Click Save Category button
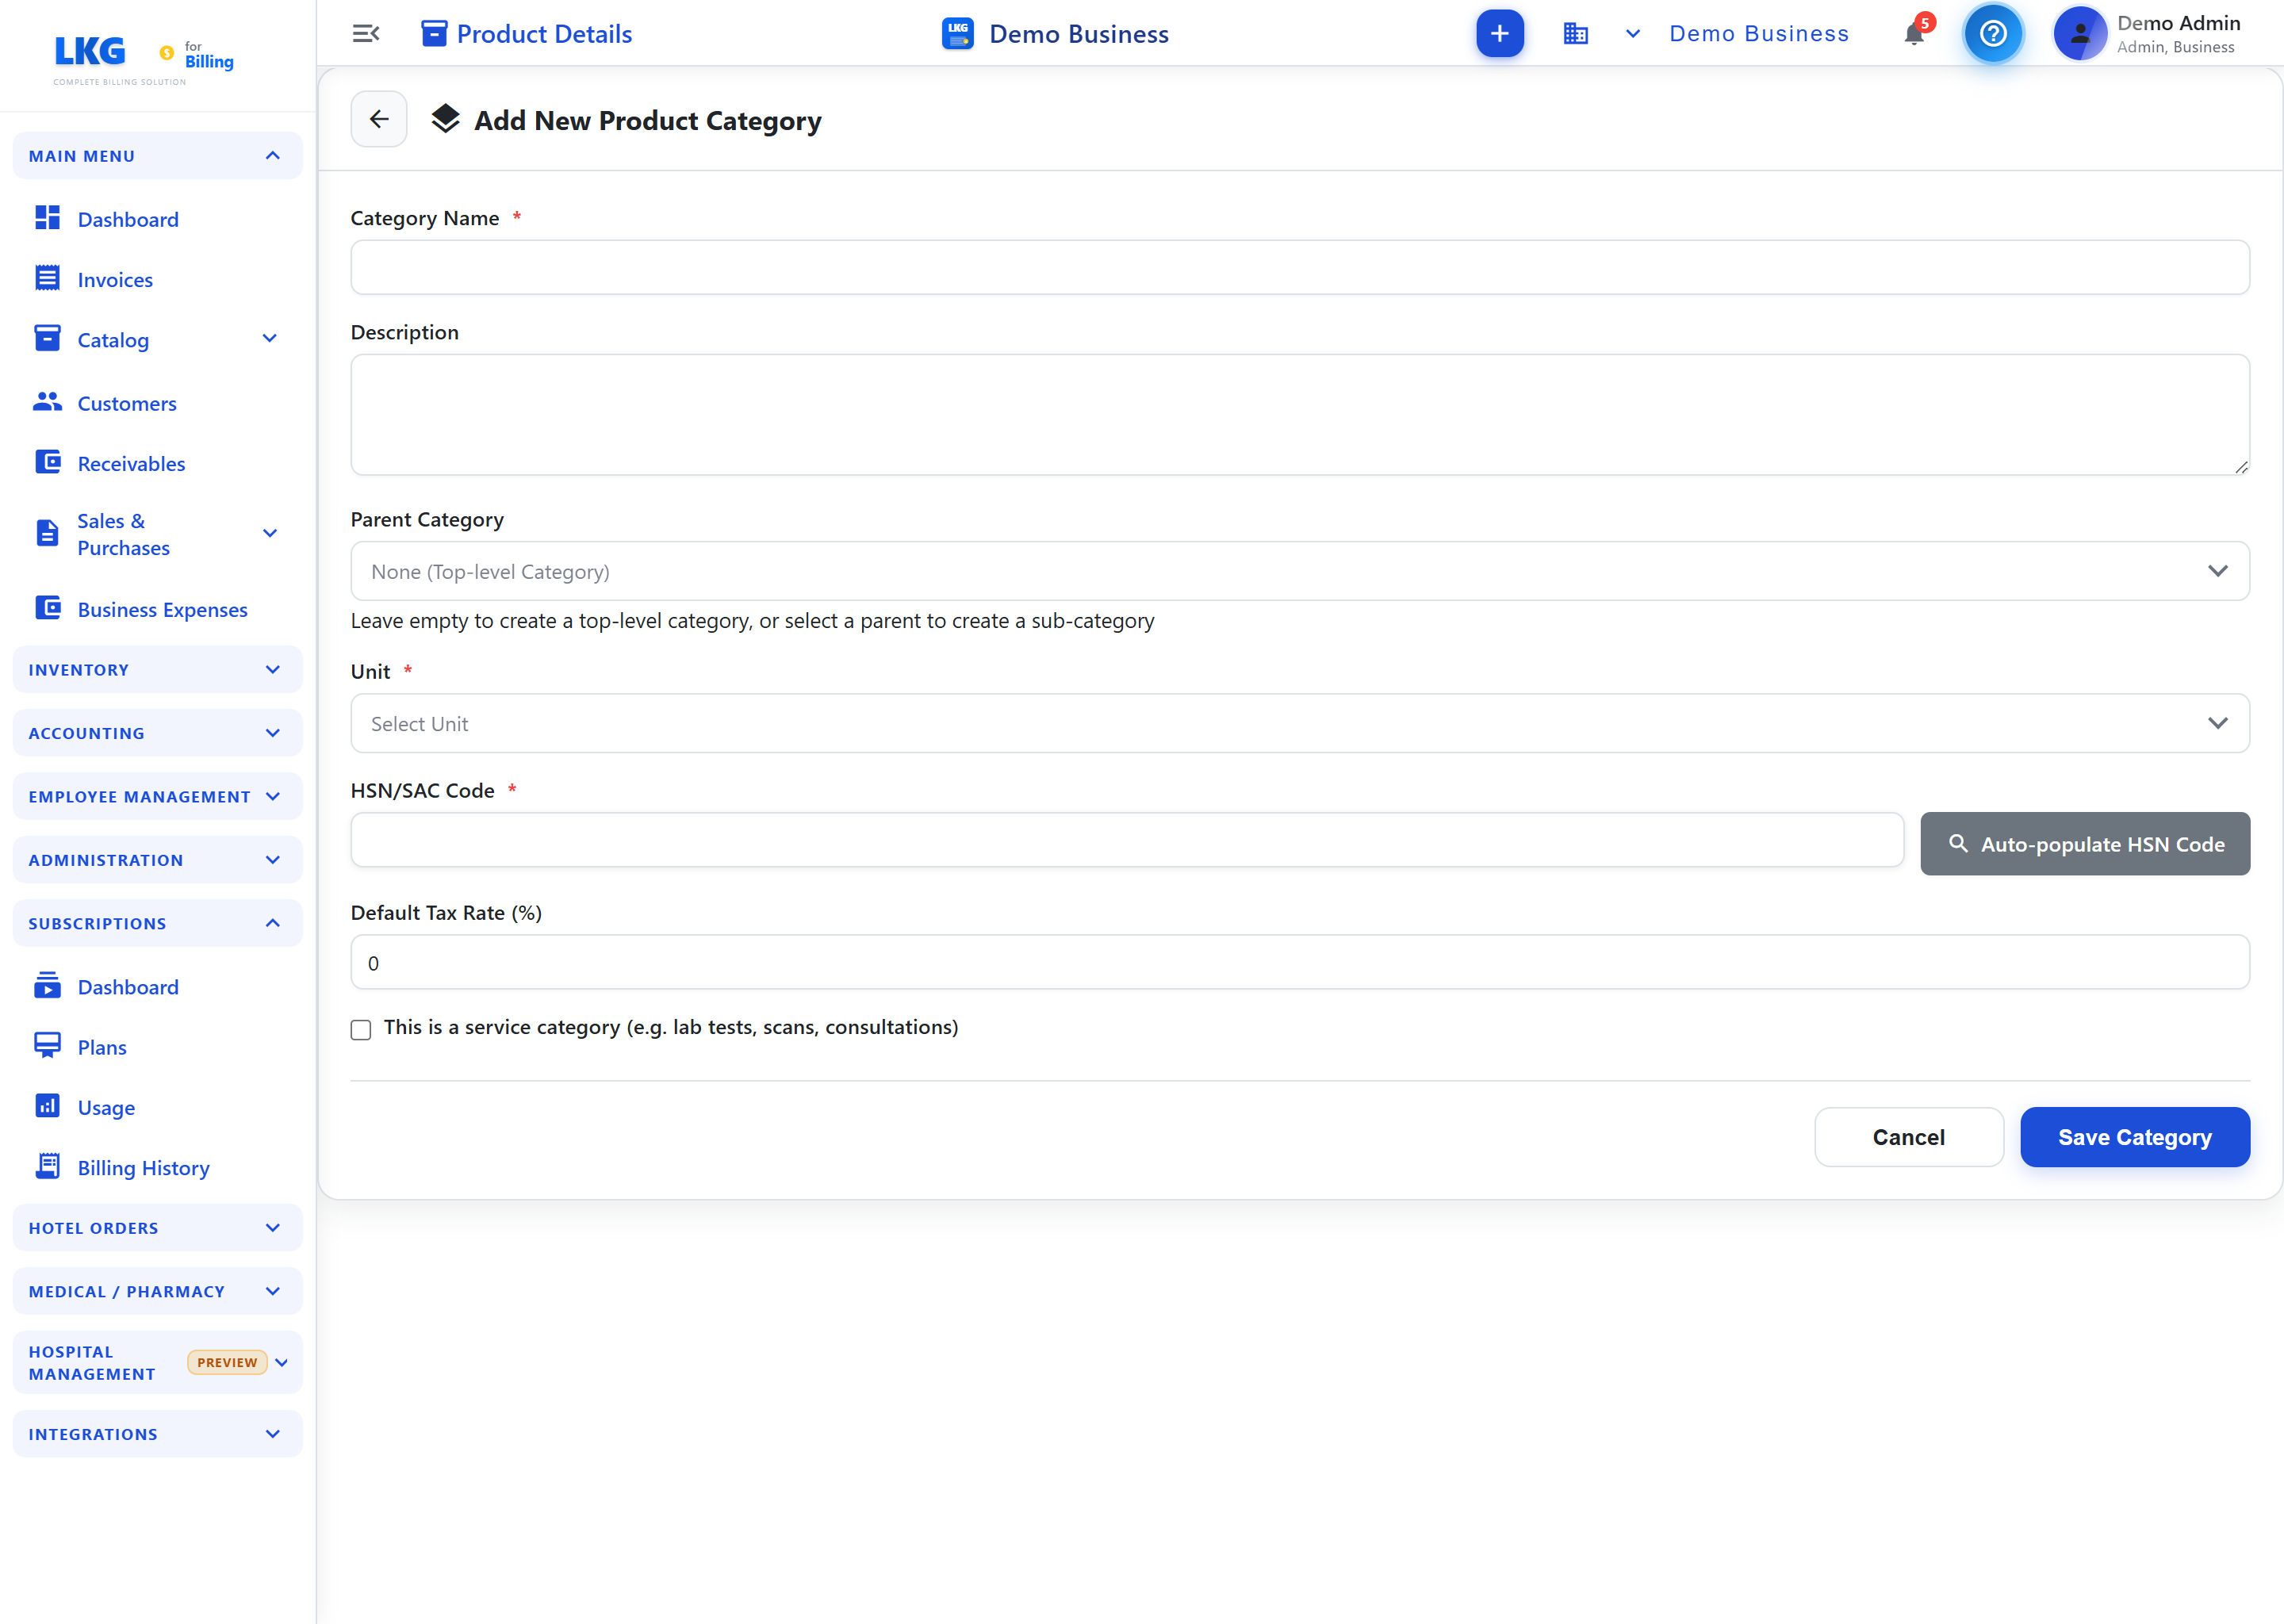Viewport: 2284px width, 1624px height. [x=2134, y=1137]
